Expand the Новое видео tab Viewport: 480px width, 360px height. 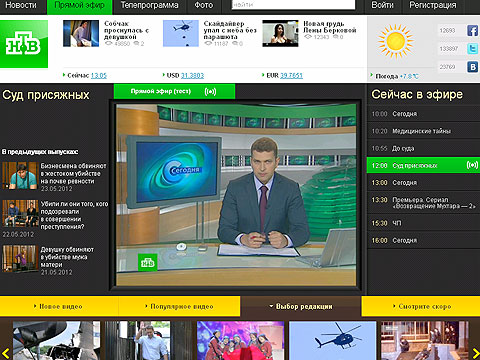[x=59, y=306]
